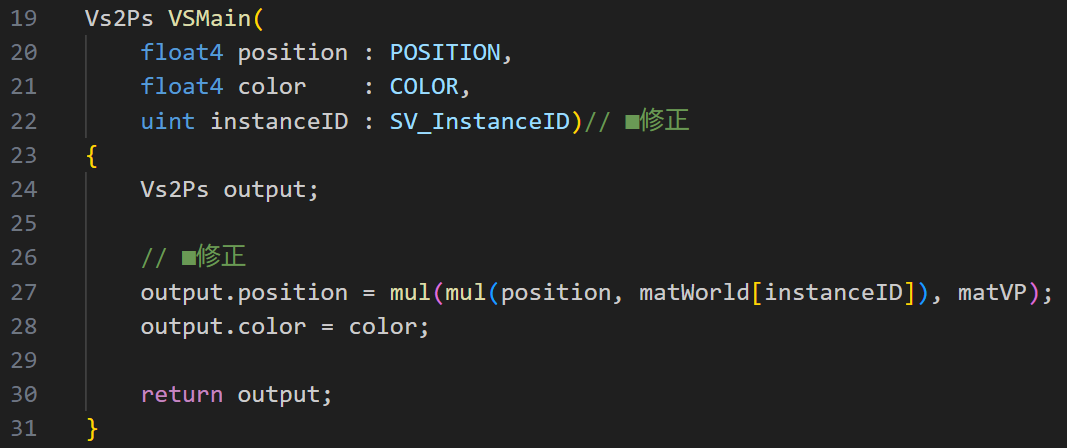Click line number 27 in the gutter
This screenshot has height=448, width=1067.
[x=24, y=292]
